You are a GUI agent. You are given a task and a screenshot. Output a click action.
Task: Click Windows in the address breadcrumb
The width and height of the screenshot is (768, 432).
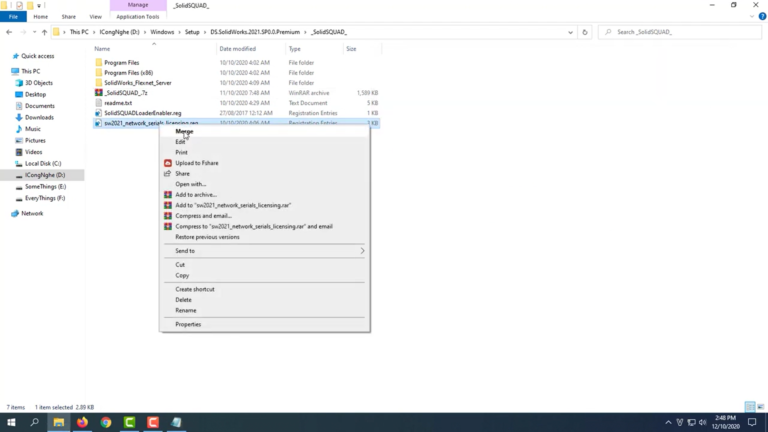tap(162, 32)
